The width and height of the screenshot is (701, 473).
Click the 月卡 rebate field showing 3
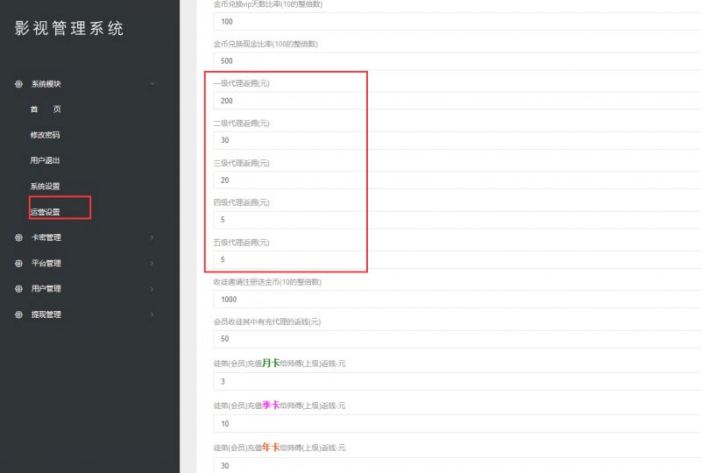click(457, 381)
